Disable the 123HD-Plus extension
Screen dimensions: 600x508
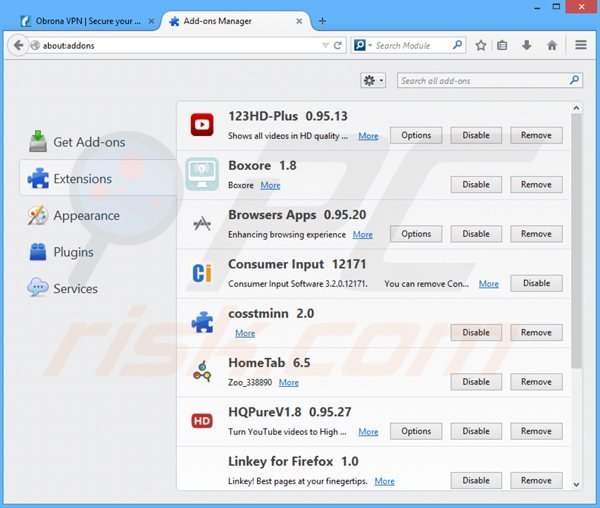click(x=476, y=135)
